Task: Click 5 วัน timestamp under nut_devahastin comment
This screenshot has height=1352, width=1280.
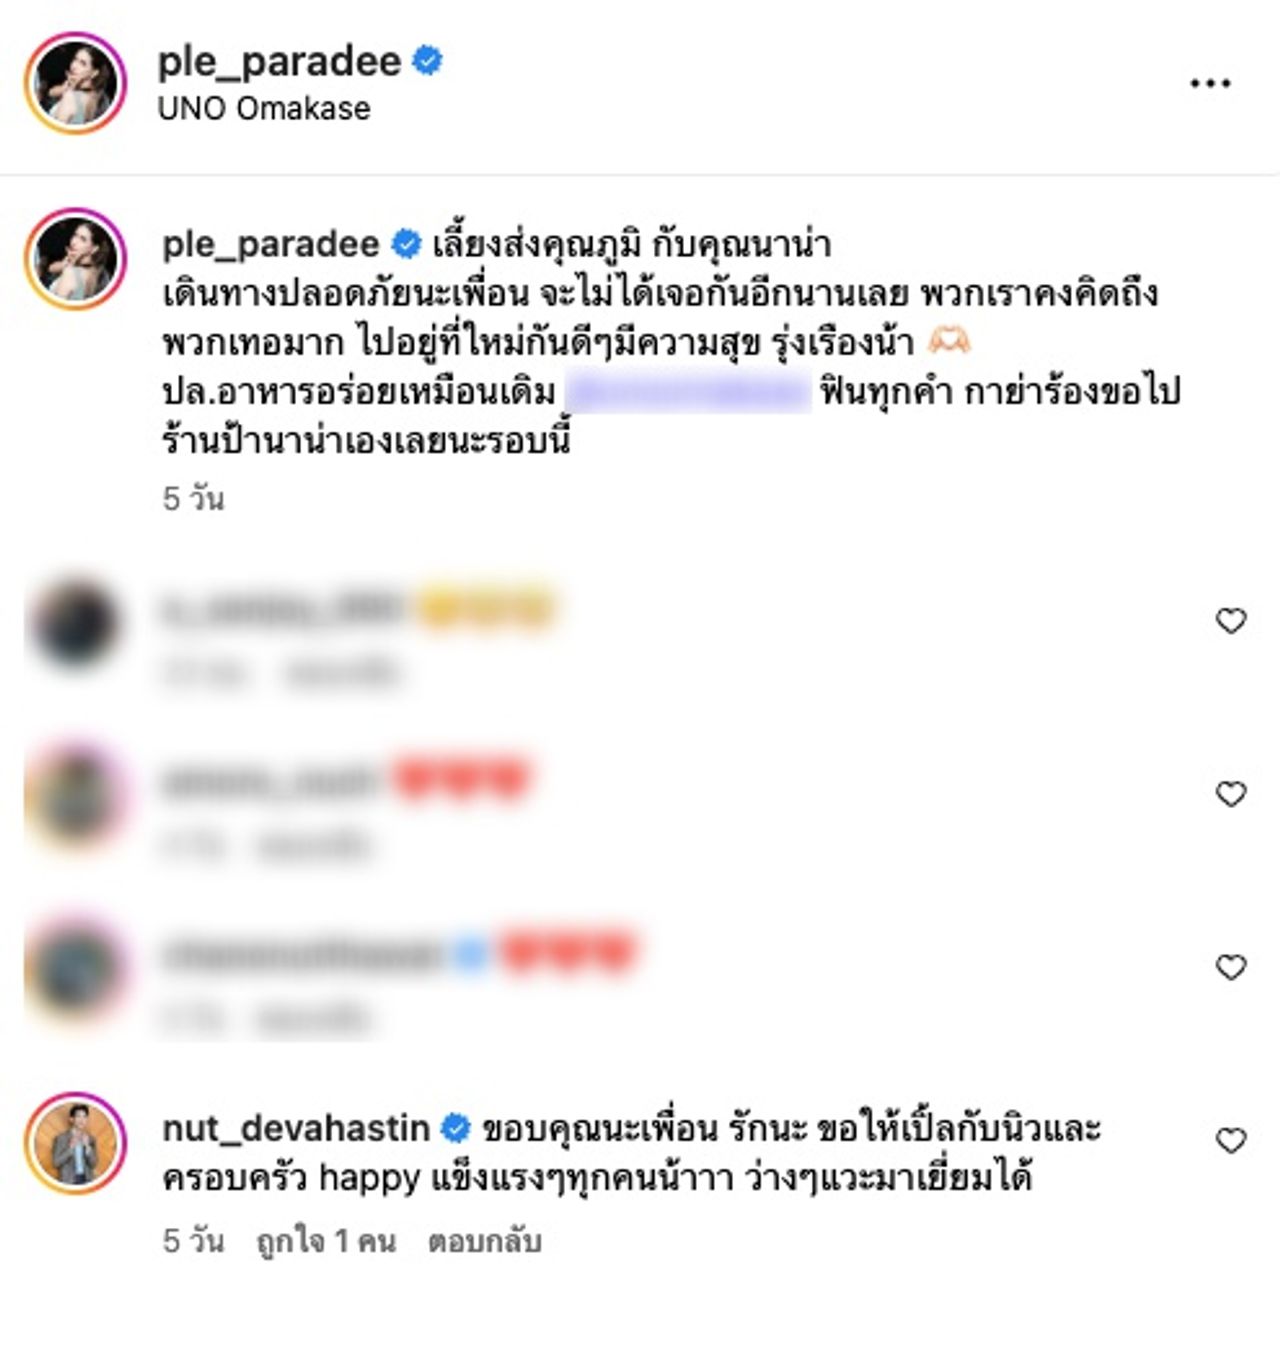Action: 193,1241
